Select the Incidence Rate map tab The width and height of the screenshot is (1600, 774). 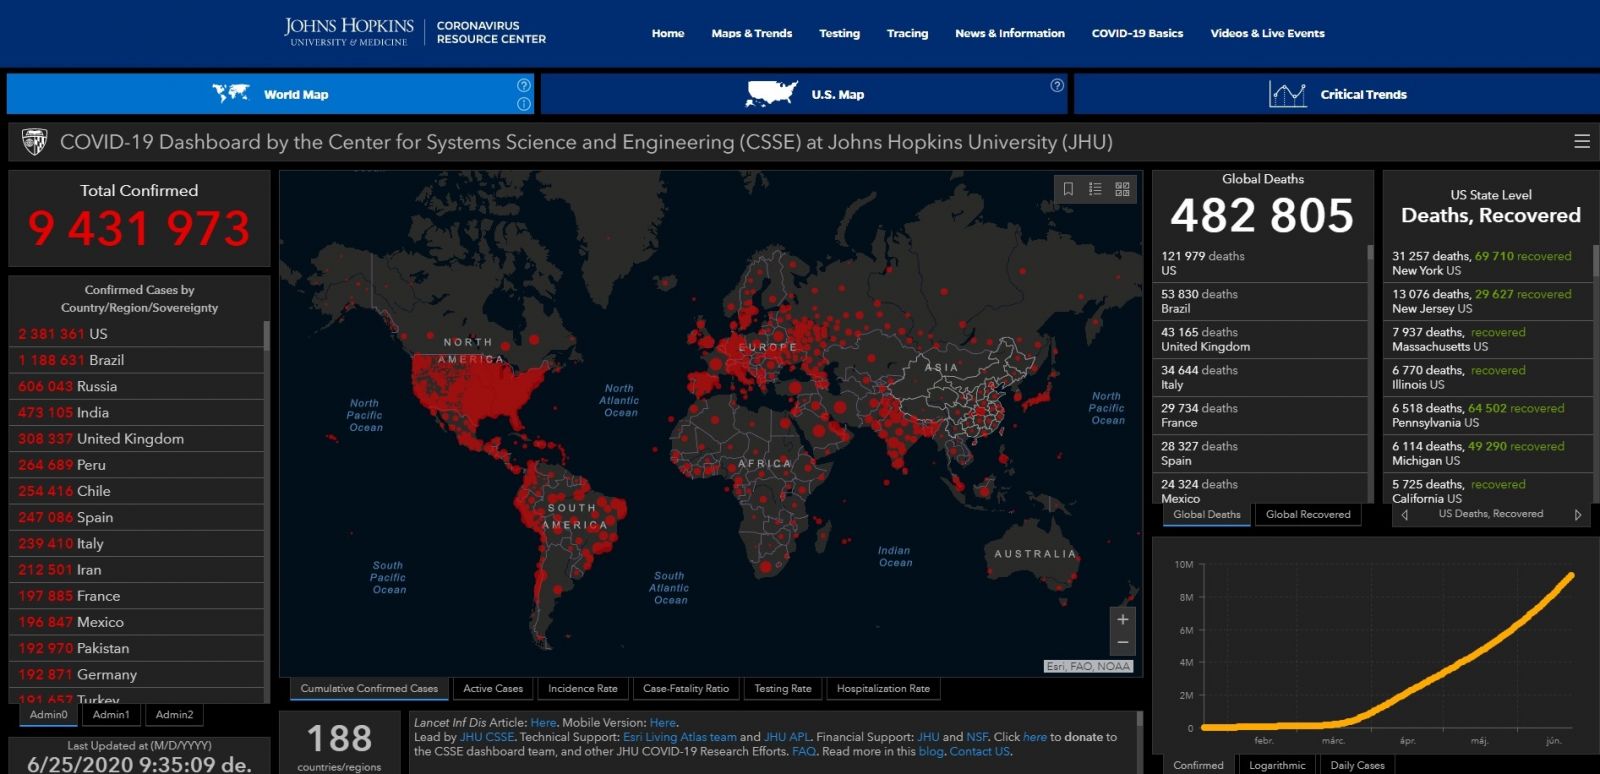583,688
